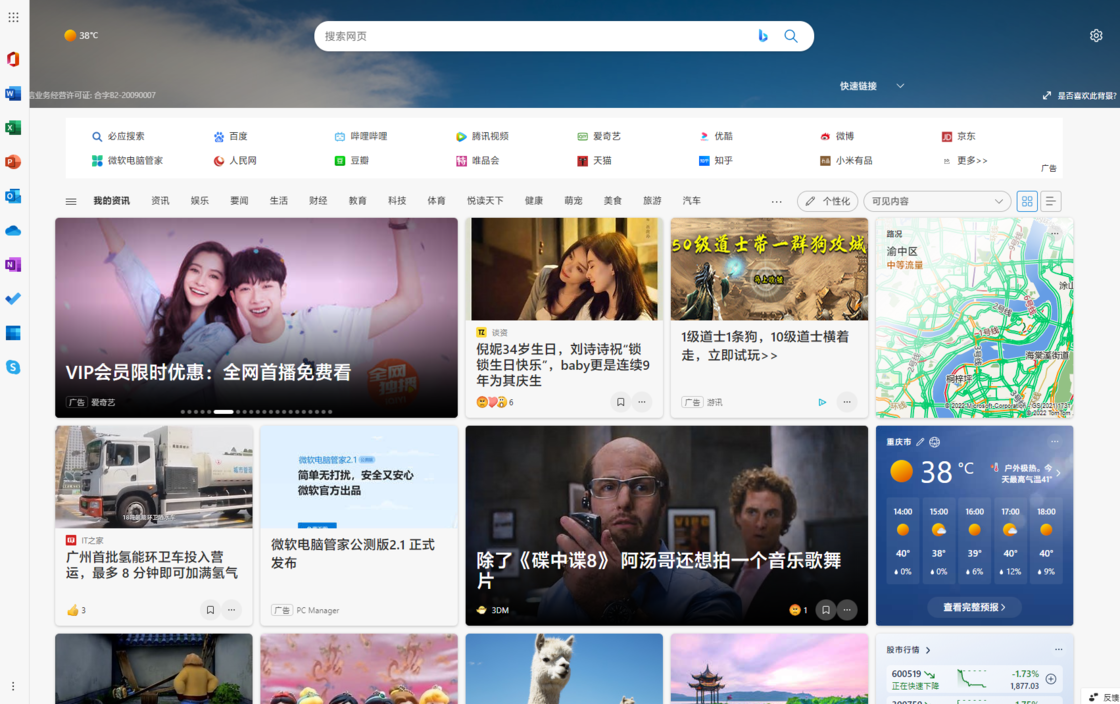Click 查看完整预报 in weather card
Screen dimensions: 1120x704
(974, 607)
